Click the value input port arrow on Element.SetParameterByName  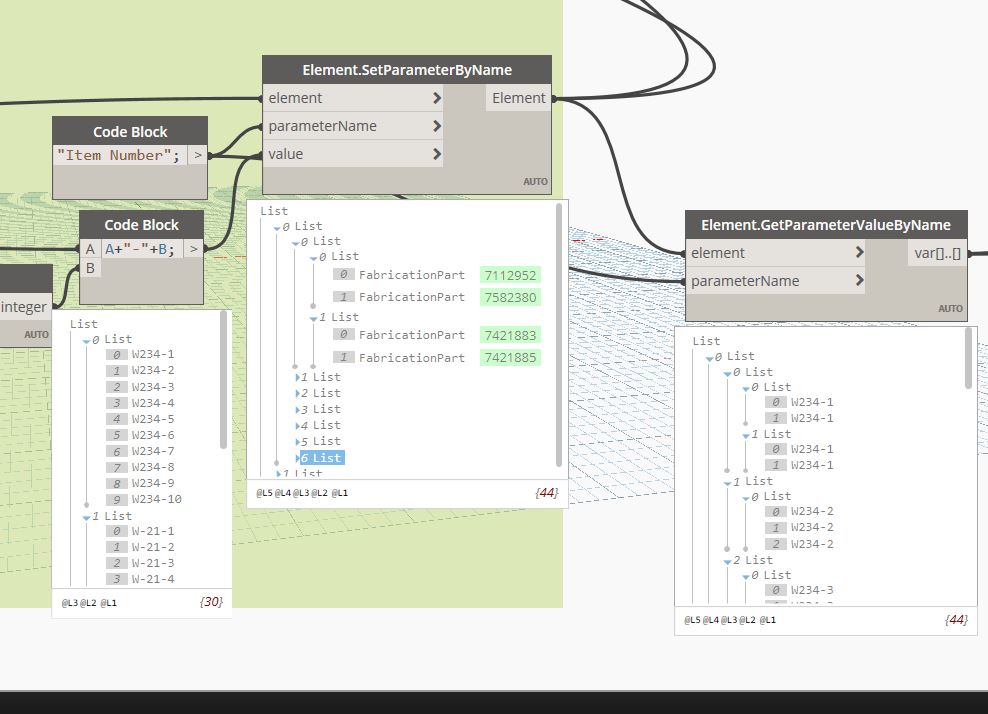click(437, 153)
